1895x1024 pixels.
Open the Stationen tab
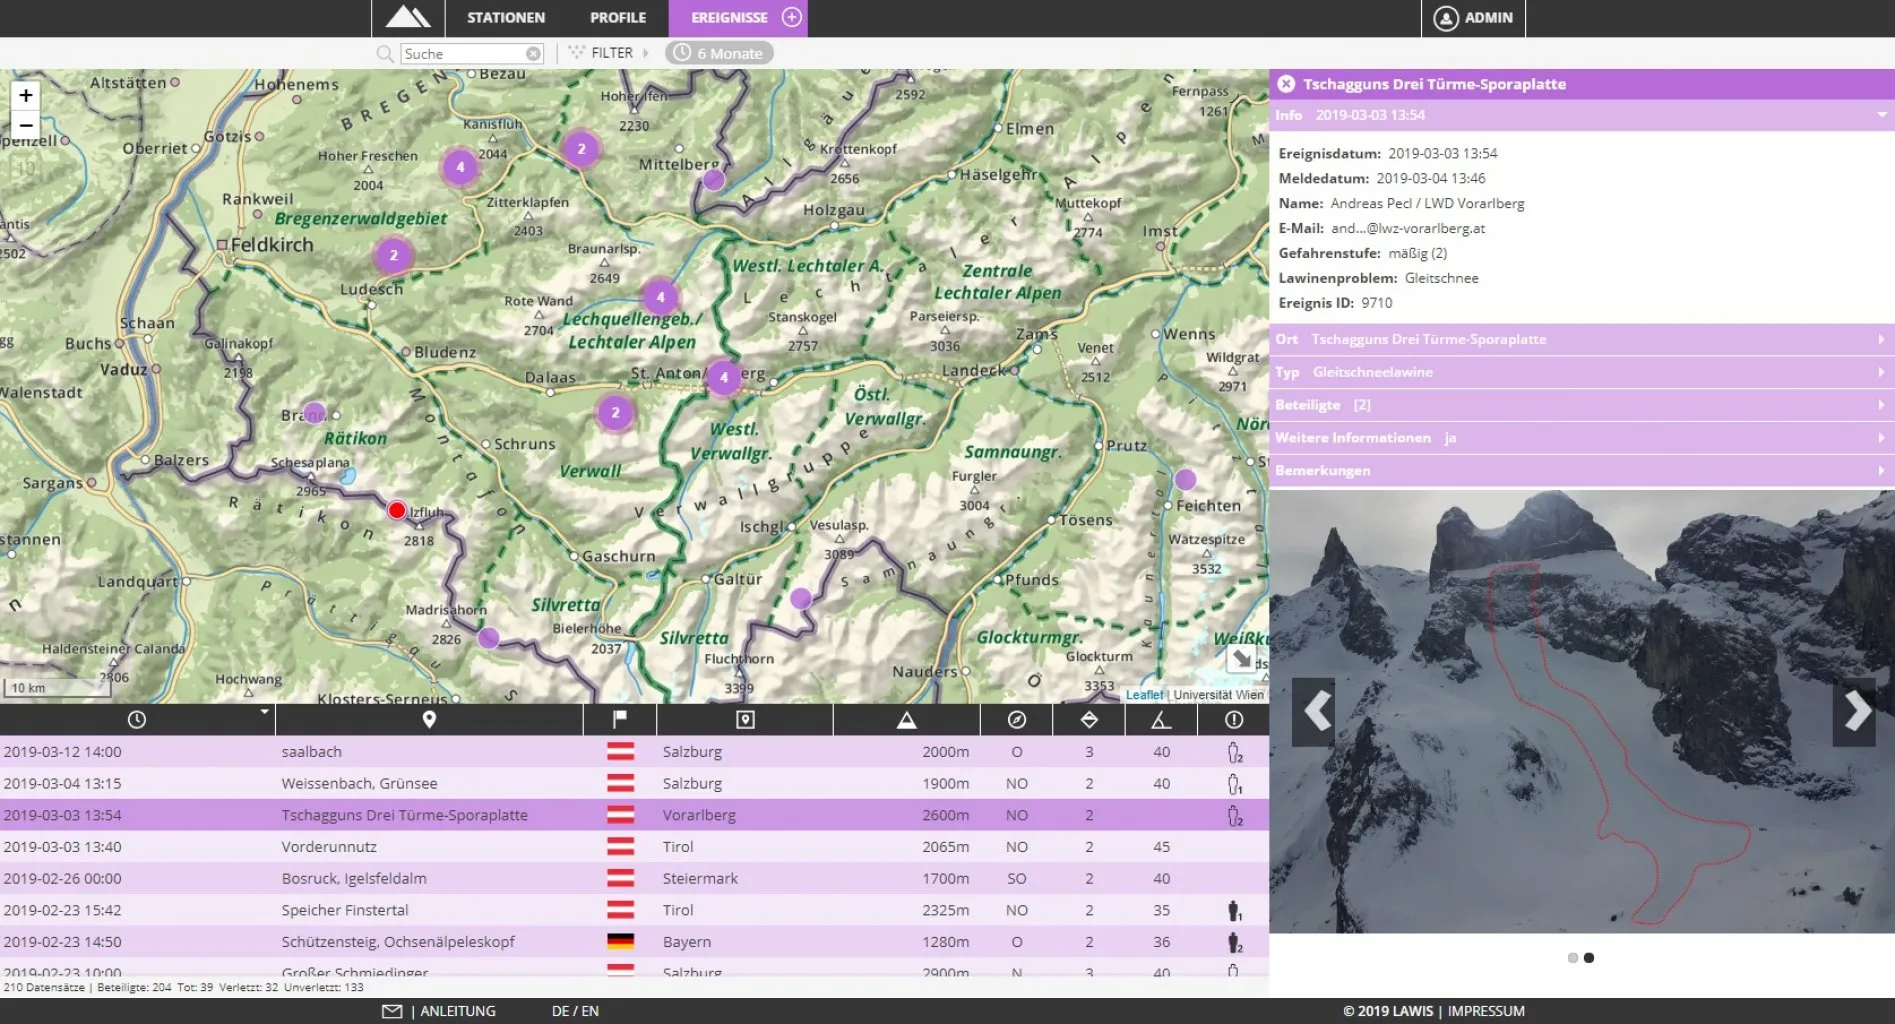(x=506, y=17)
